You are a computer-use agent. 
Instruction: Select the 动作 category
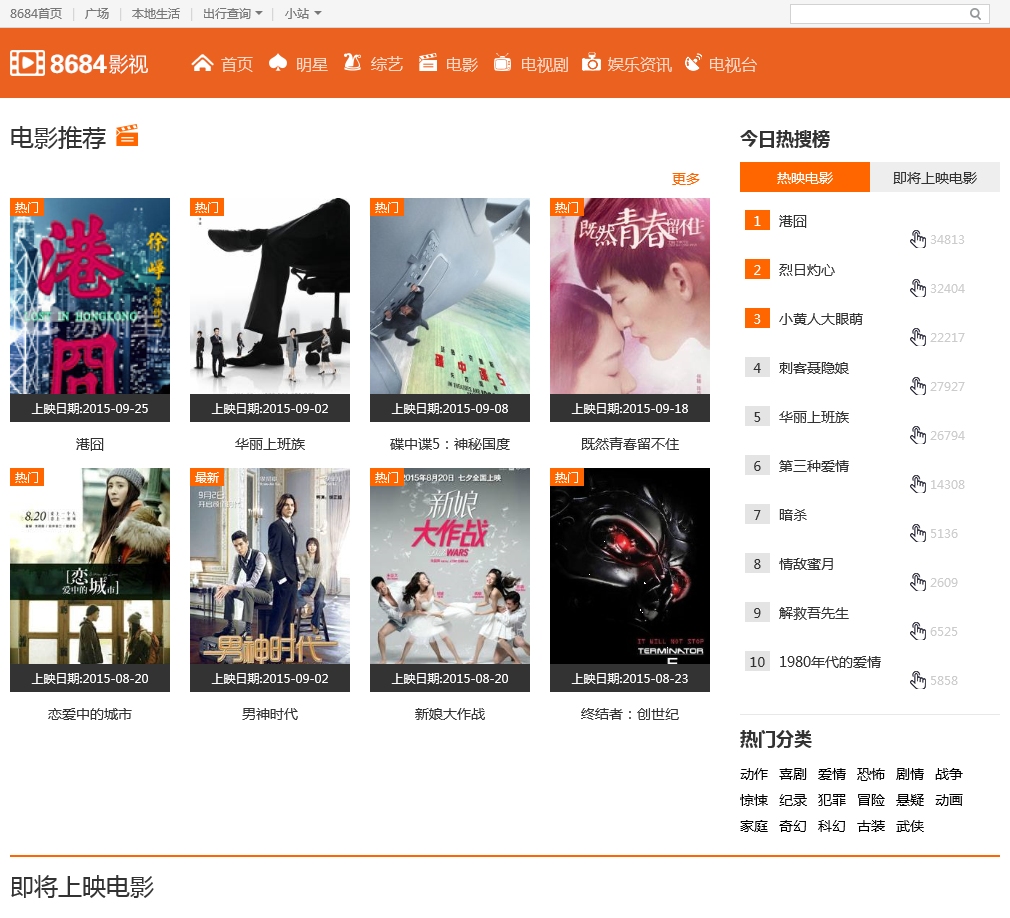pyautogui.click(x=754, y=774)
